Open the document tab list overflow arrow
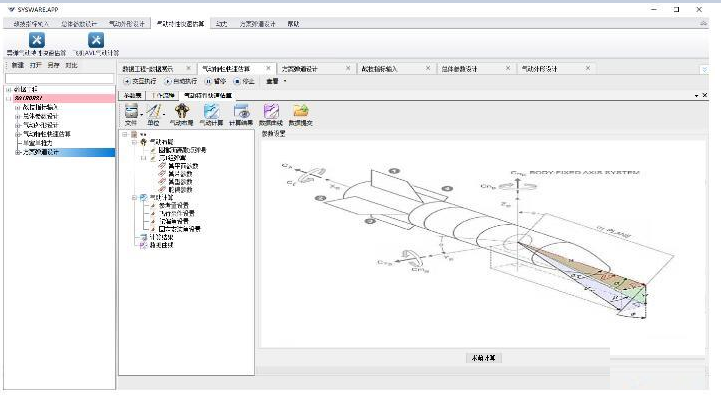Viewport: 721px width, 397px height. click(x=704, y=69)
